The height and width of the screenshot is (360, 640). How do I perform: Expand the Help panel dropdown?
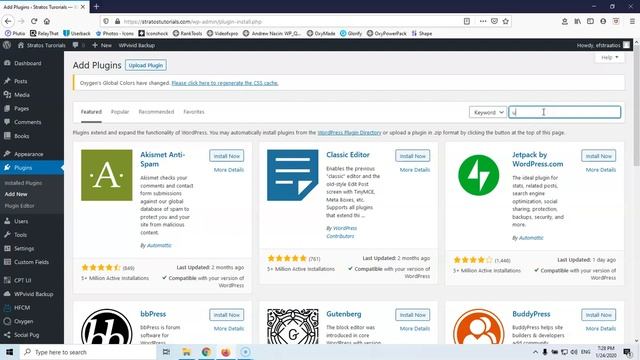pyautogui.click(x=609, y=58)
